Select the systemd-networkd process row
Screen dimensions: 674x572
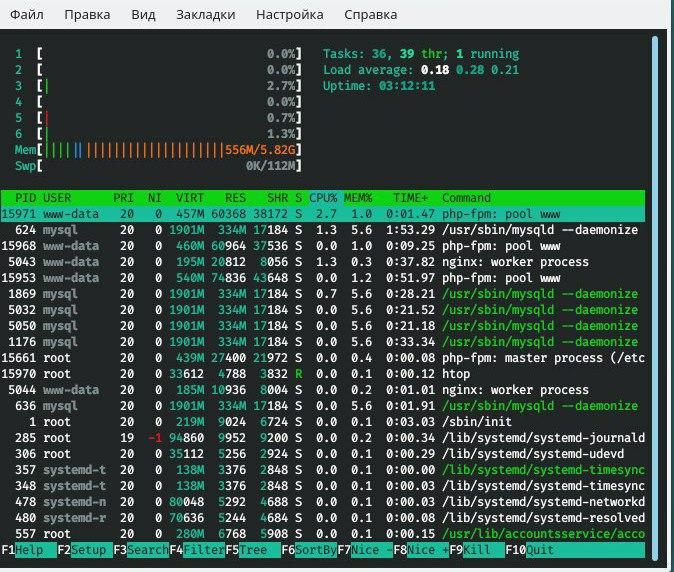click(x=323, y=502)
